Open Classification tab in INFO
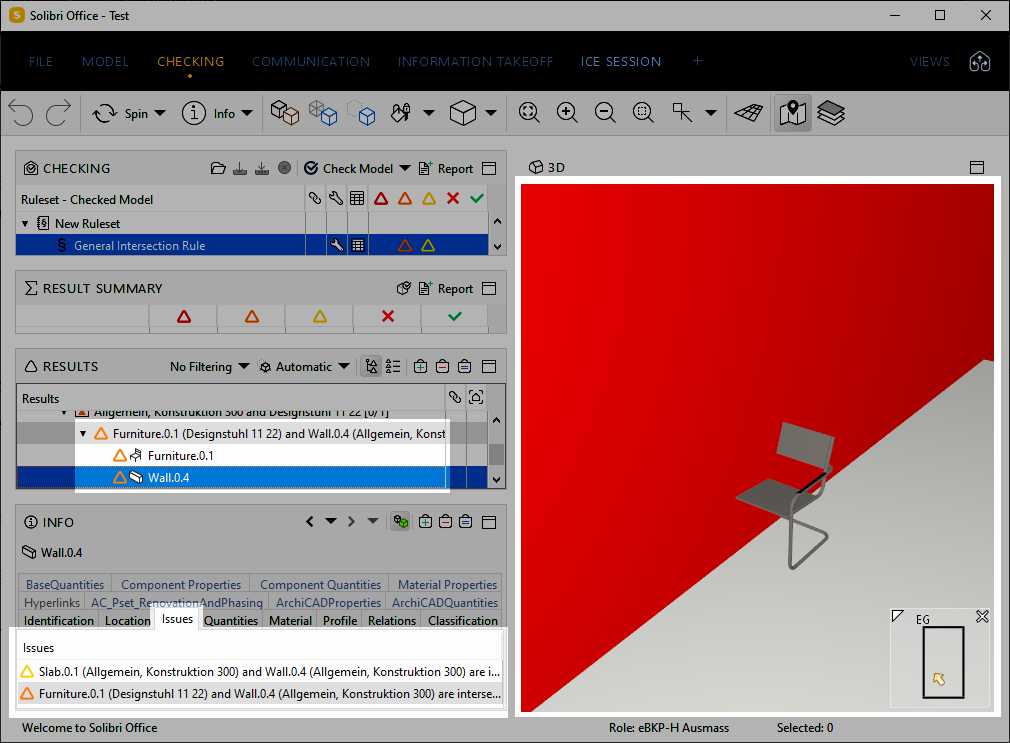The image size is (1010, 743). click(x=462, y=621)
